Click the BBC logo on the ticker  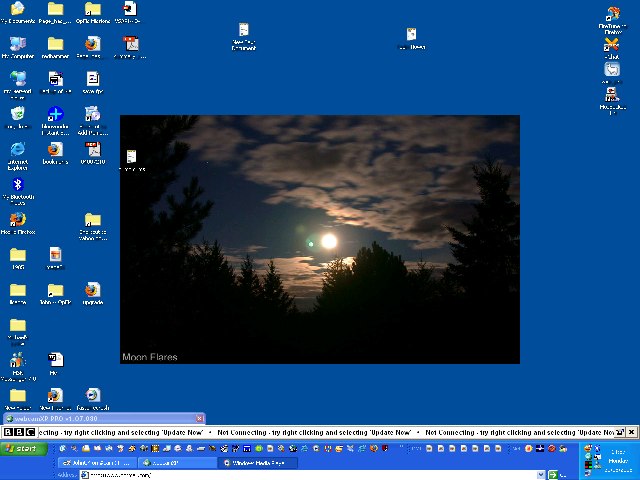tap(19, 432)
